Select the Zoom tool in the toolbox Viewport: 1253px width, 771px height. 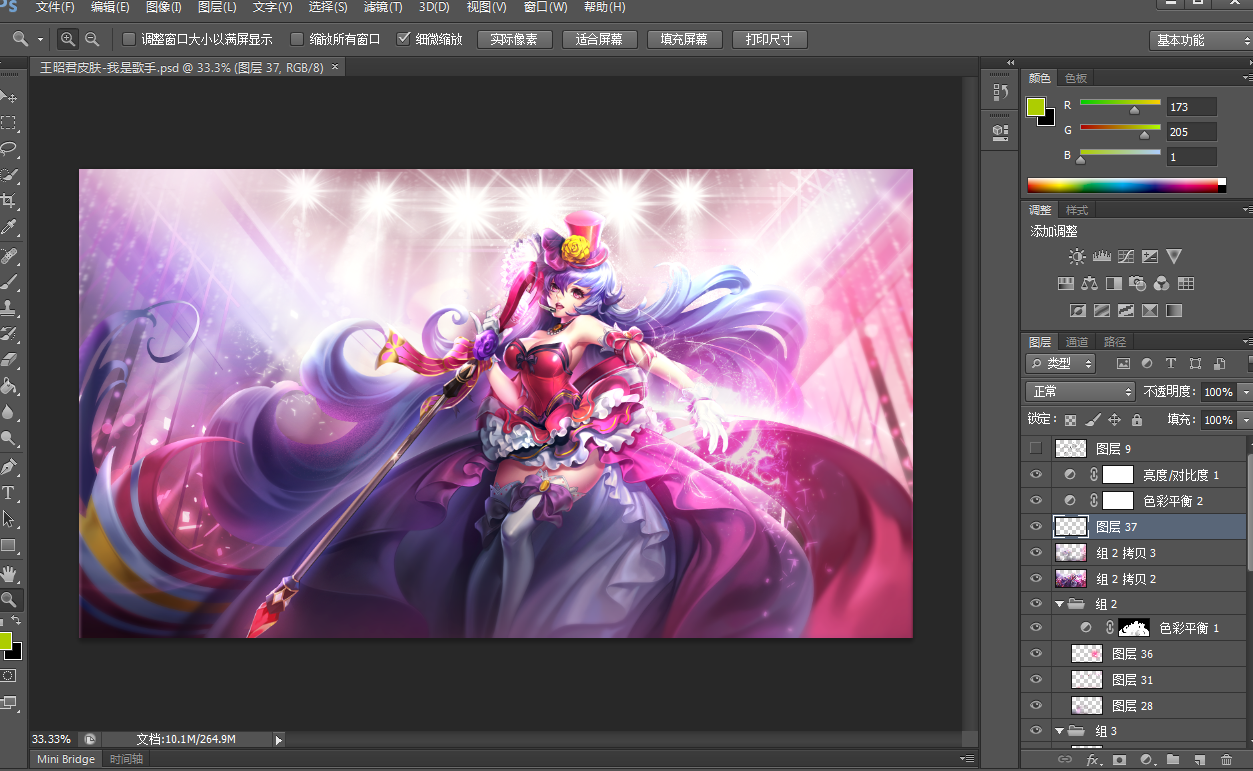point(9,599)
